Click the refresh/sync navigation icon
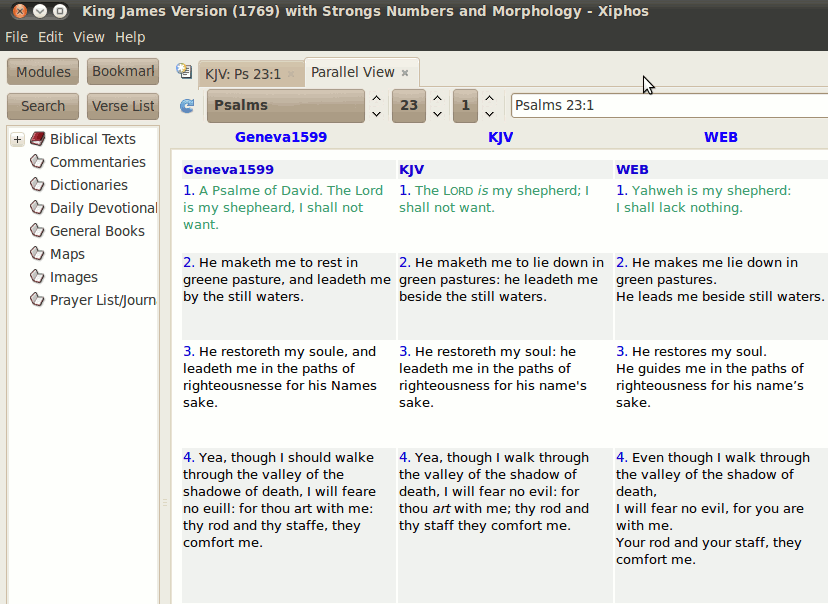This screenshot has height=604, width=828. 187,106
